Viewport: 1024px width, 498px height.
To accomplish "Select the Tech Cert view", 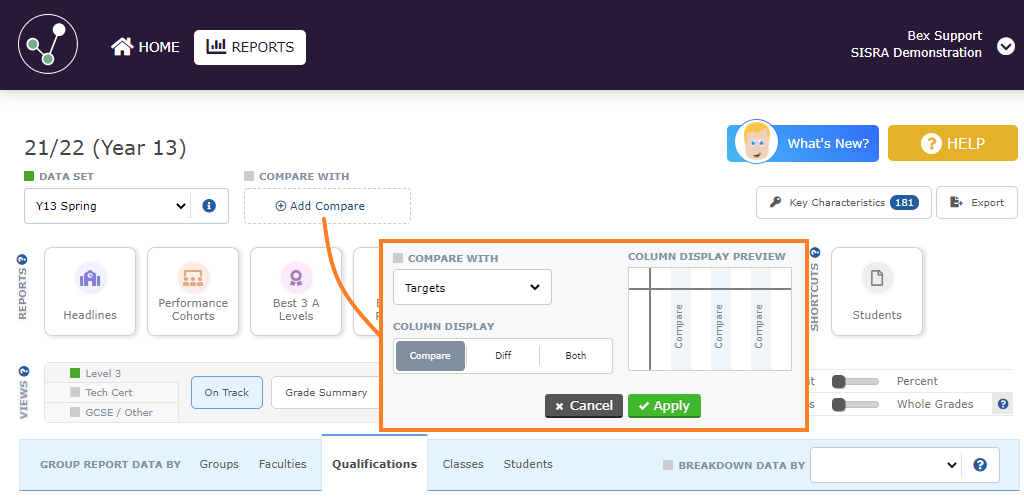I will pos(108,392).
